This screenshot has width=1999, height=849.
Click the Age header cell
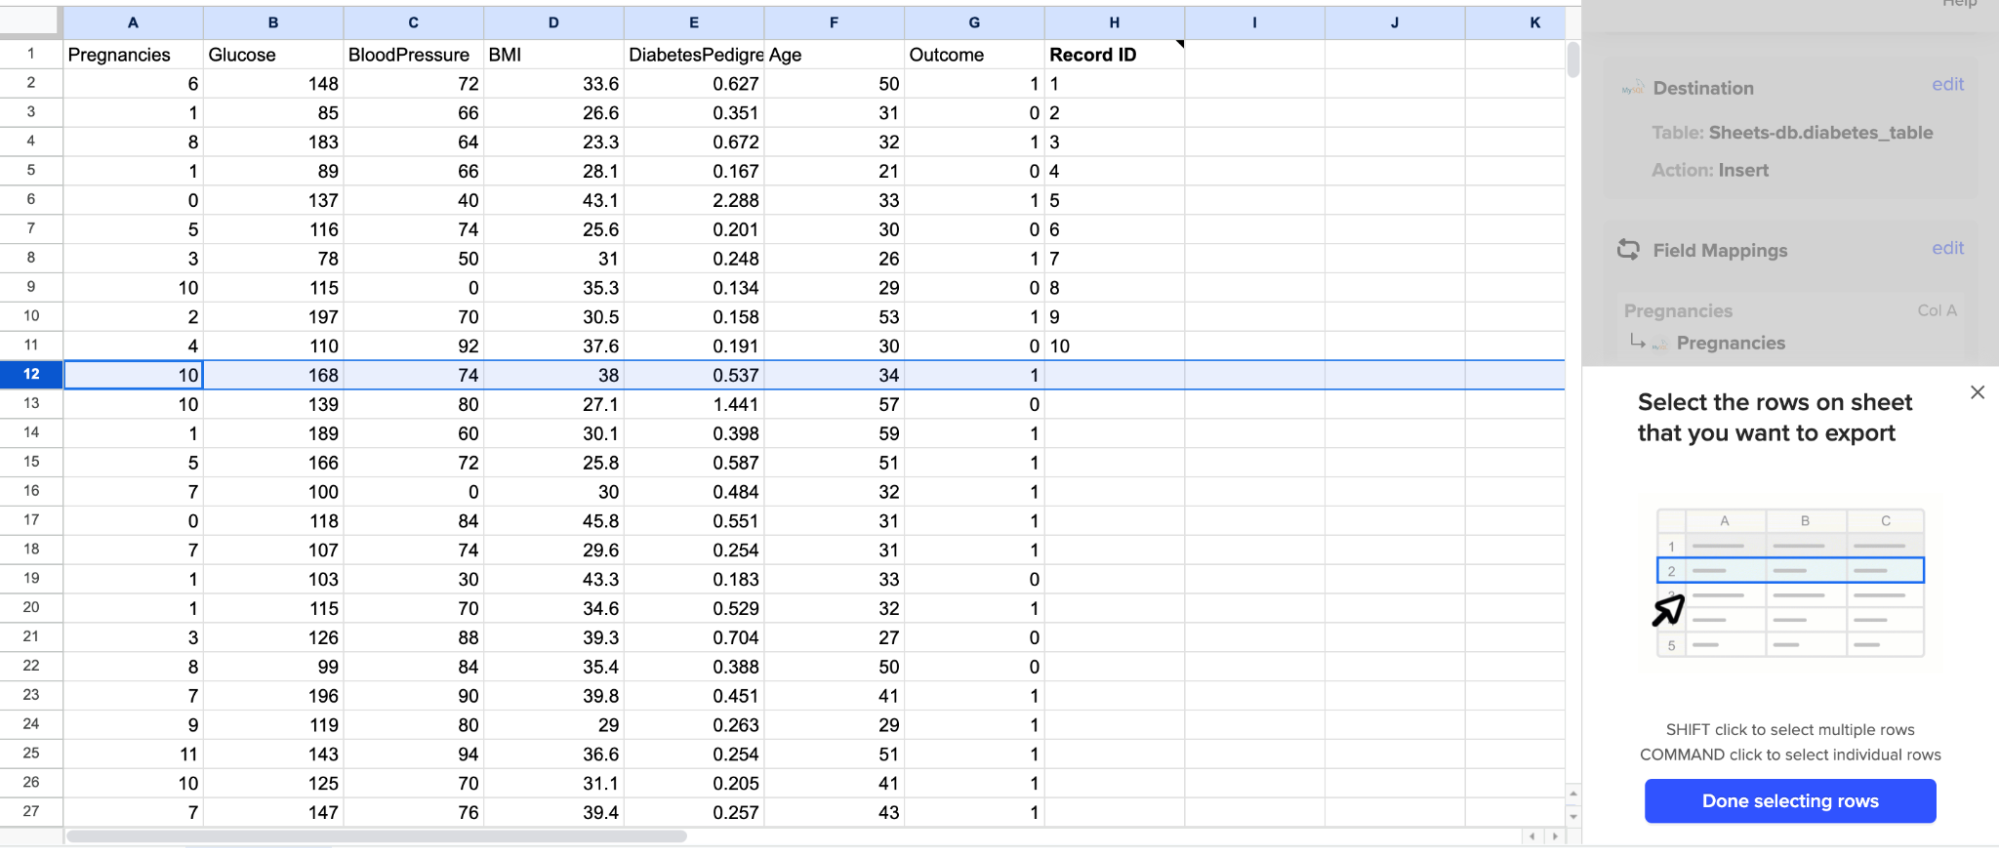[833, 54]
